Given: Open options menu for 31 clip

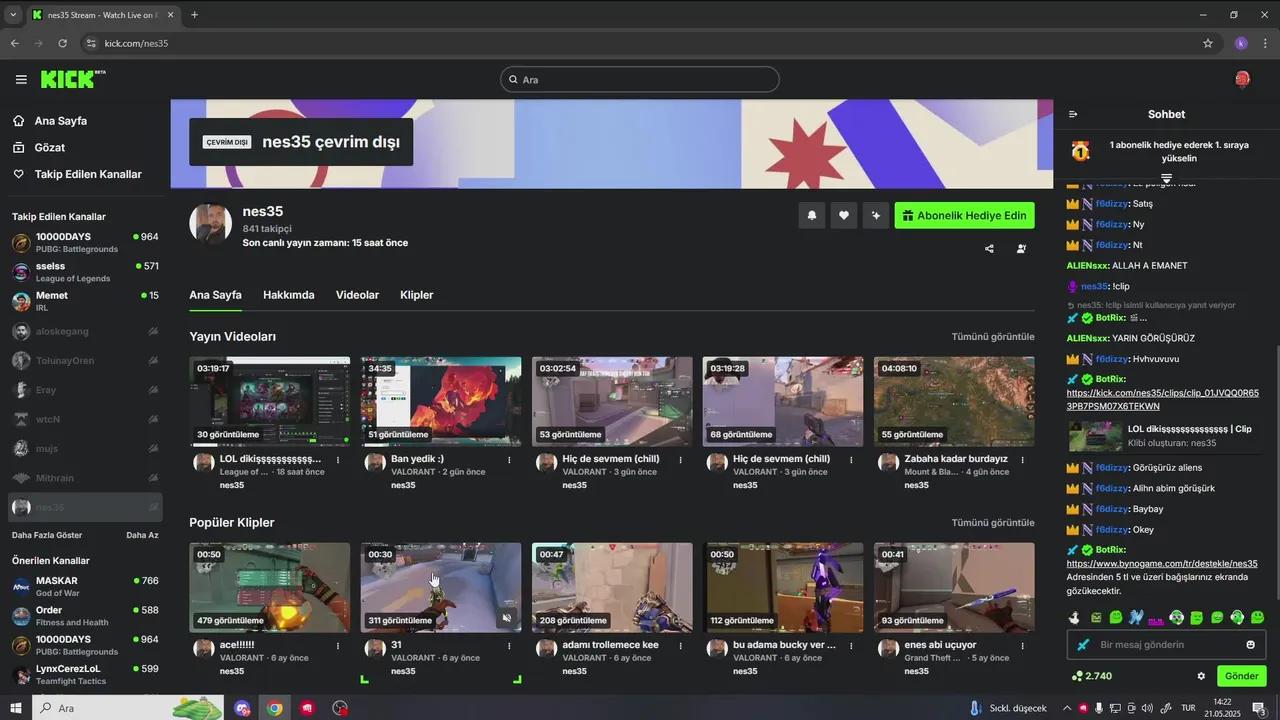Looking at the screenshot, I should pyautogui.click(x=509, y=646).
